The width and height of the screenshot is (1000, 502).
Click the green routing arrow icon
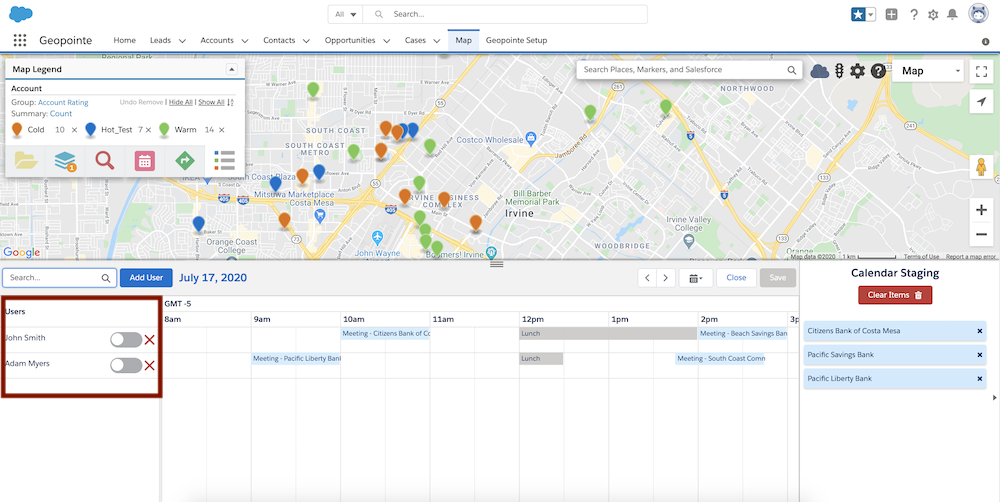pyautogui.click(x=185, y=161)
